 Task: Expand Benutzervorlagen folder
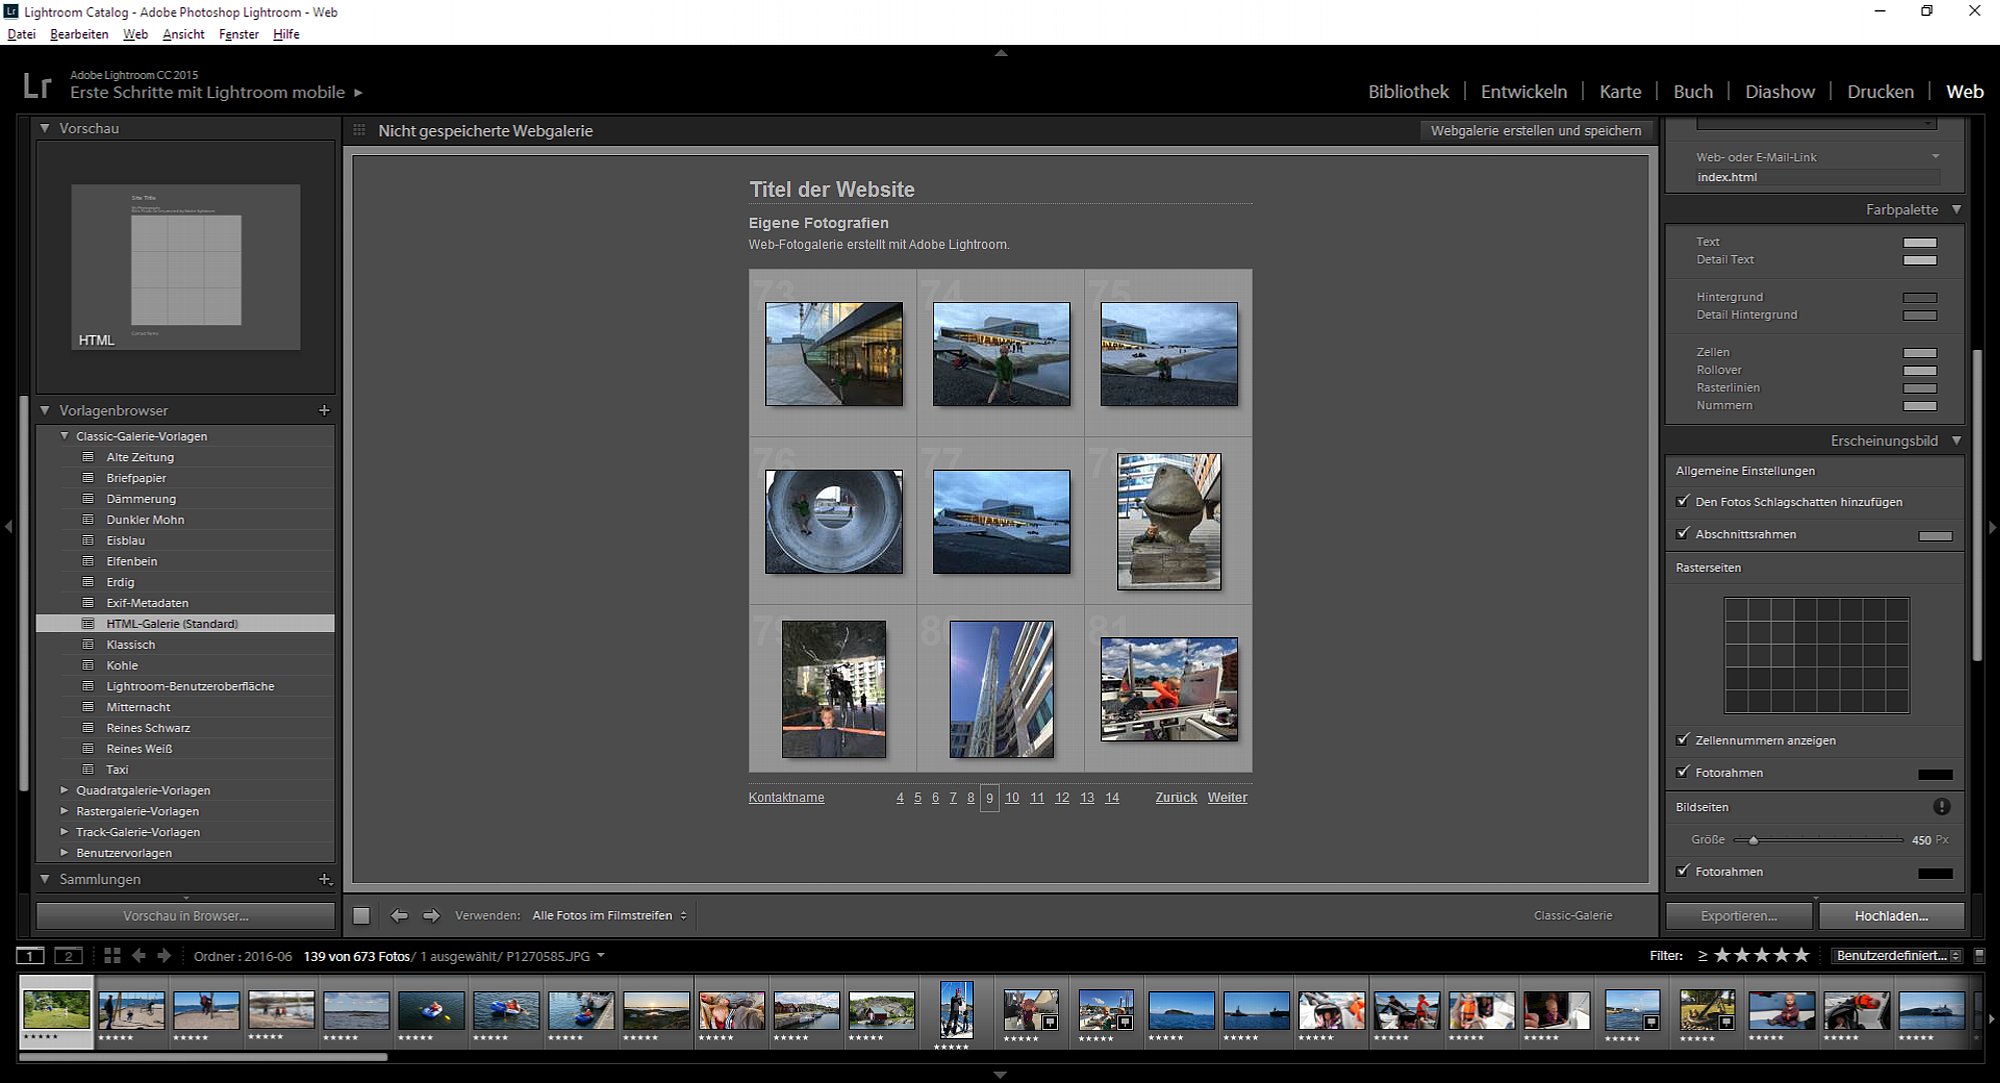click(65, 853)
